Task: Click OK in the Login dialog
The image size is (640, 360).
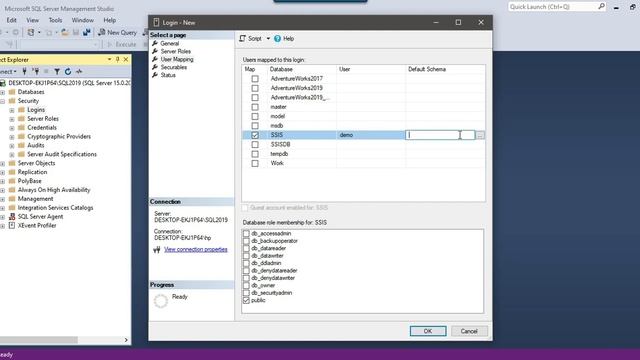Action: [428, 331]
